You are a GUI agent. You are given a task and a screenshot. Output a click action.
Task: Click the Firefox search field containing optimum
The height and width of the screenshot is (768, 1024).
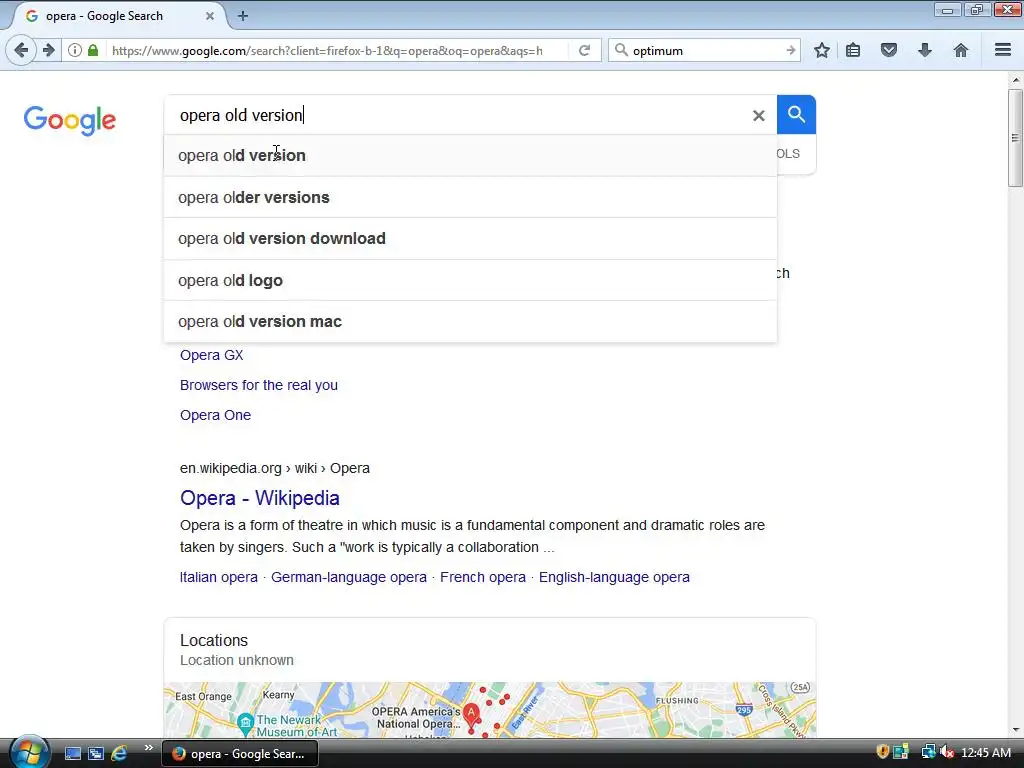click(705, 50)
